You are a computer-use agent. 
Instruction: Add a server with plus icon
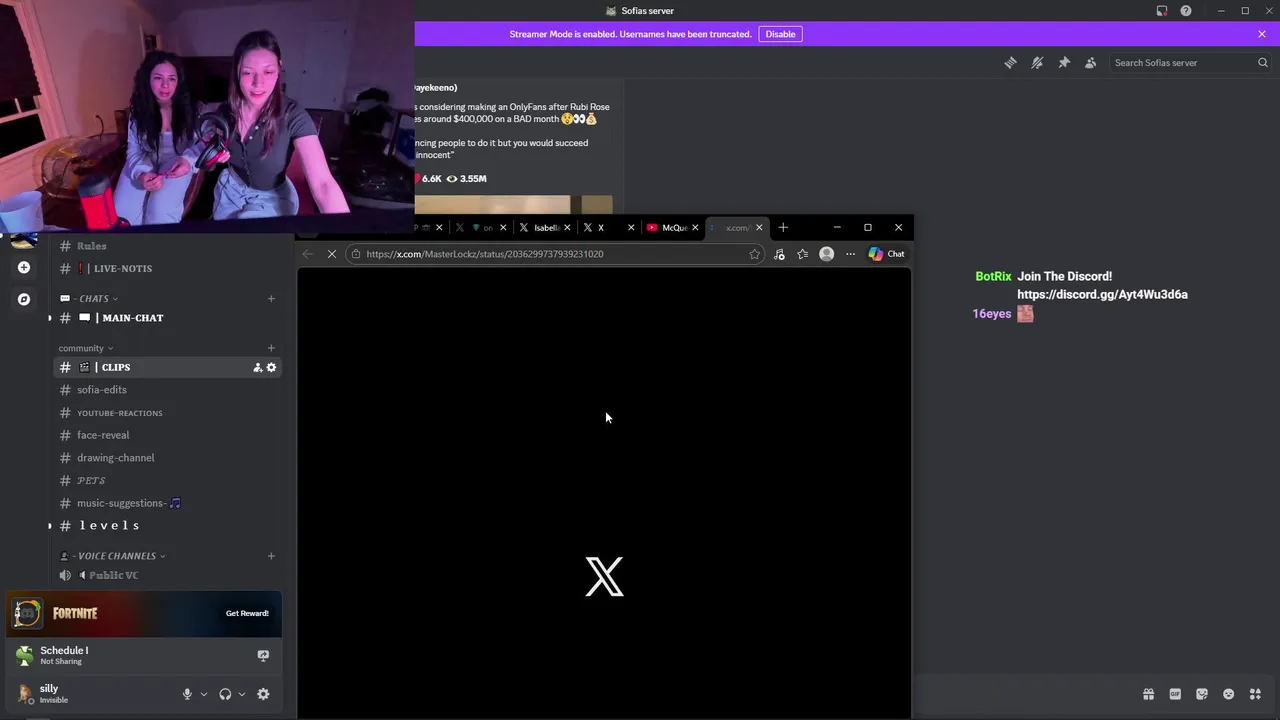(24, 267)
